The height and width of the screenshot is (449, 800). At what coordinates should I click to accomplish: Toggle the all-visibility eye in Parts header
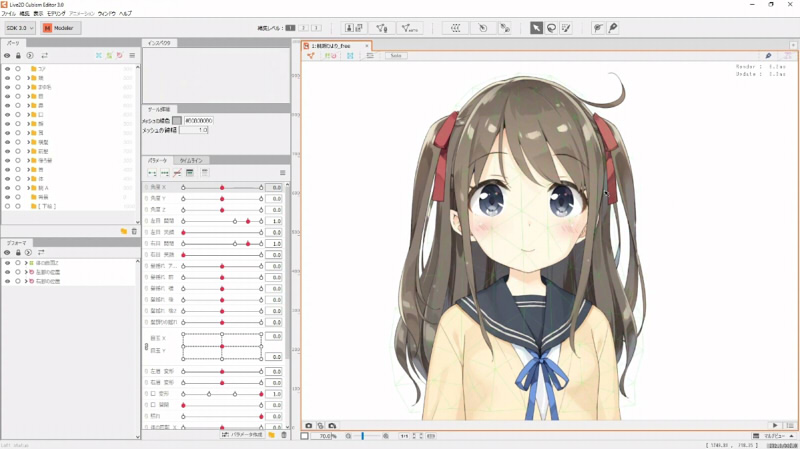[7, 55]
